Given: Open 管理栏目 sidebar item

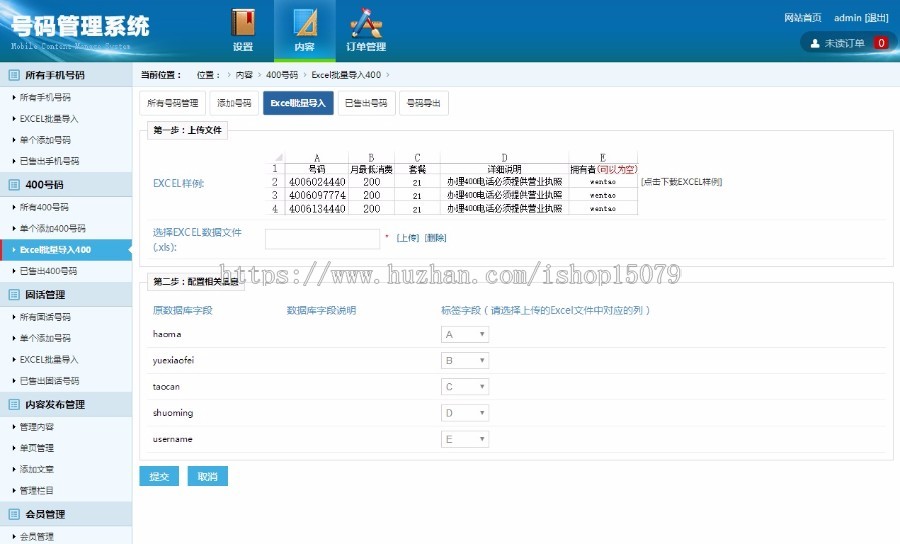Looking at the screenshot, I should click(x=37, y=491).
